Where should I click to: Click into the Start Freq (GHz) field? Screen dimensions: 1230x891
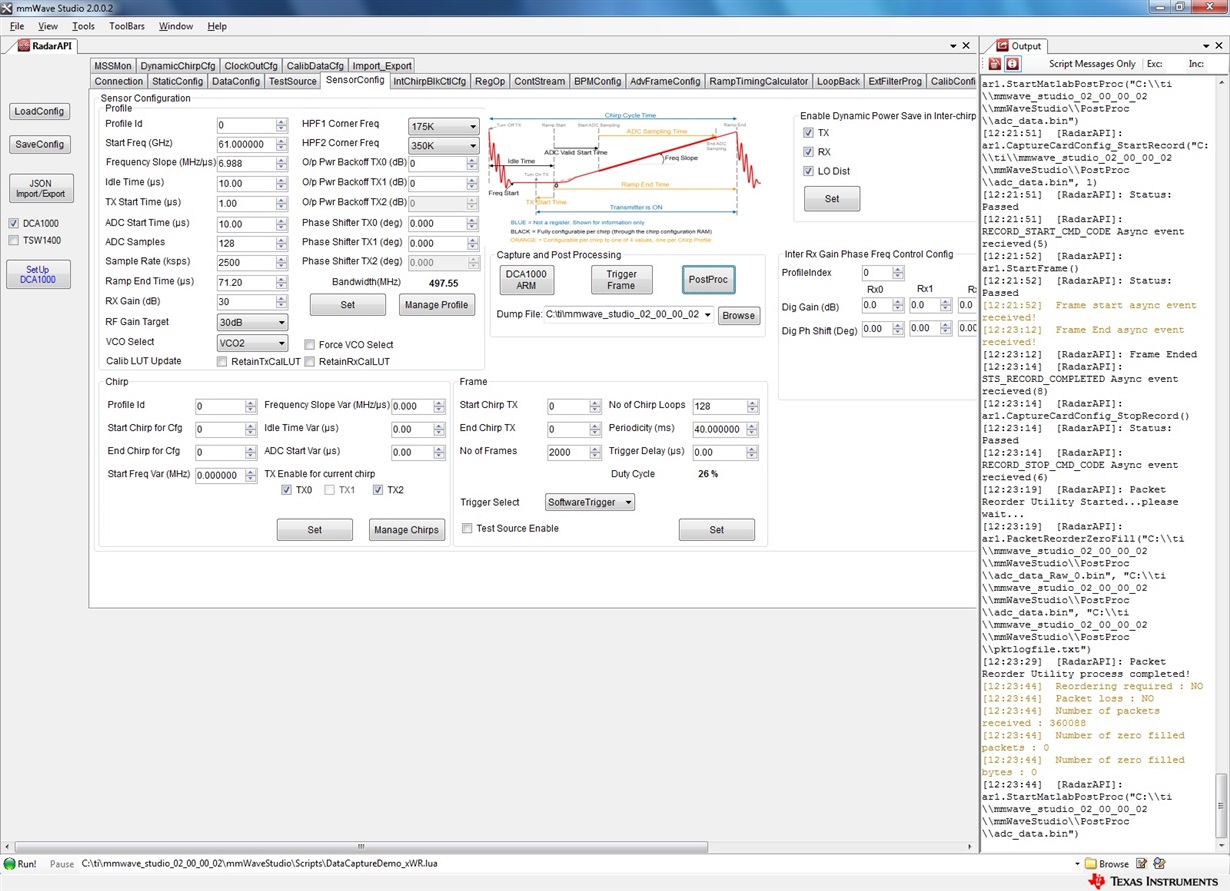point(246,145)
